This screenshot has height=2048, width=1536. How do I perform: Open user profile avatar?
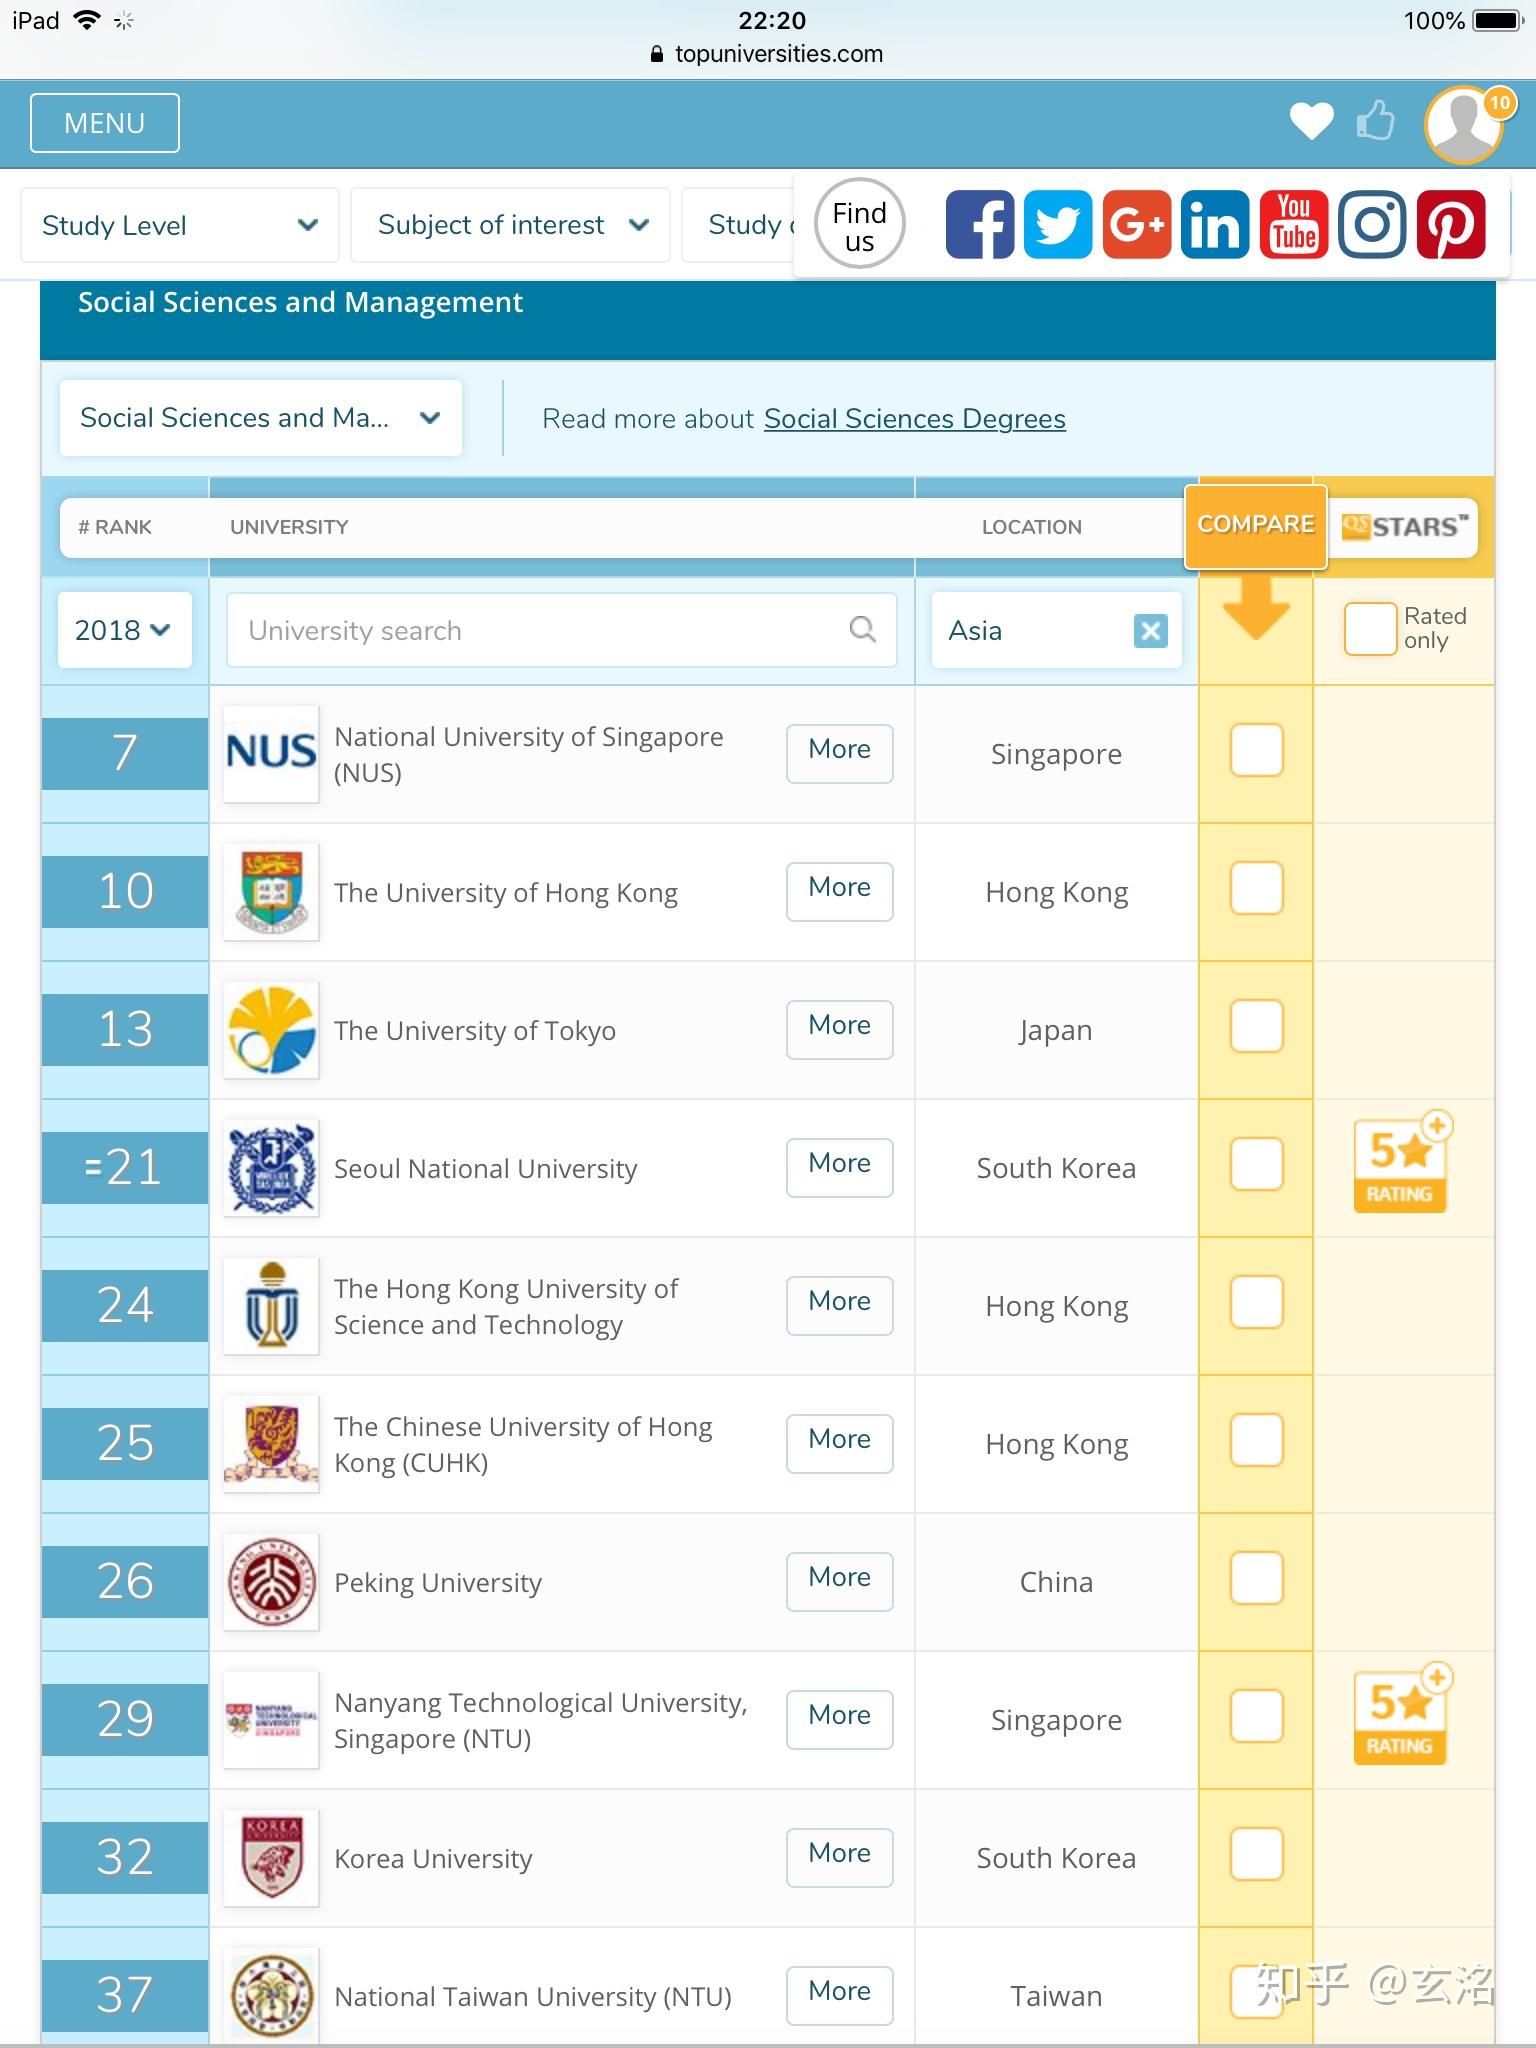[x=1465, y=124]
